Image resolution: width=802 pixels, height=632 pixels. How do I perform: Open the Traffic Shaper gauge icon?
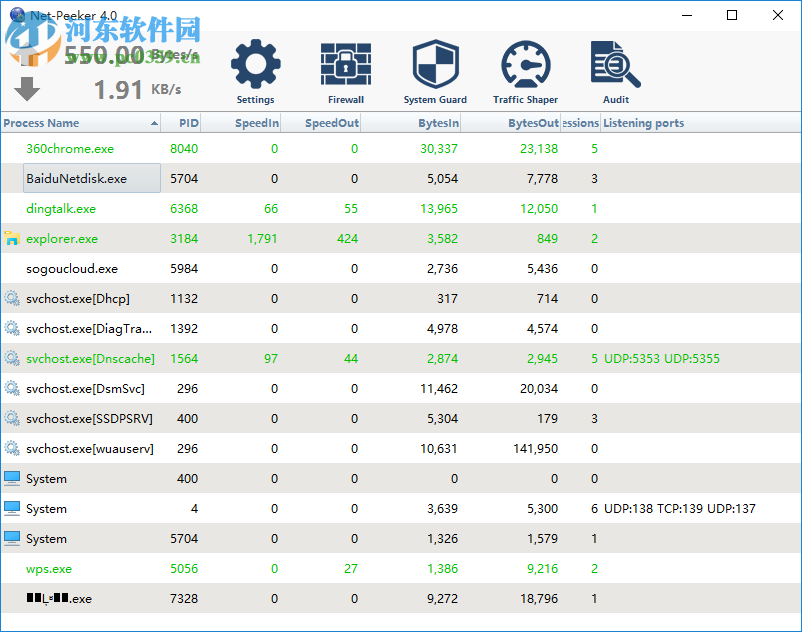click(x=525, y=62)
